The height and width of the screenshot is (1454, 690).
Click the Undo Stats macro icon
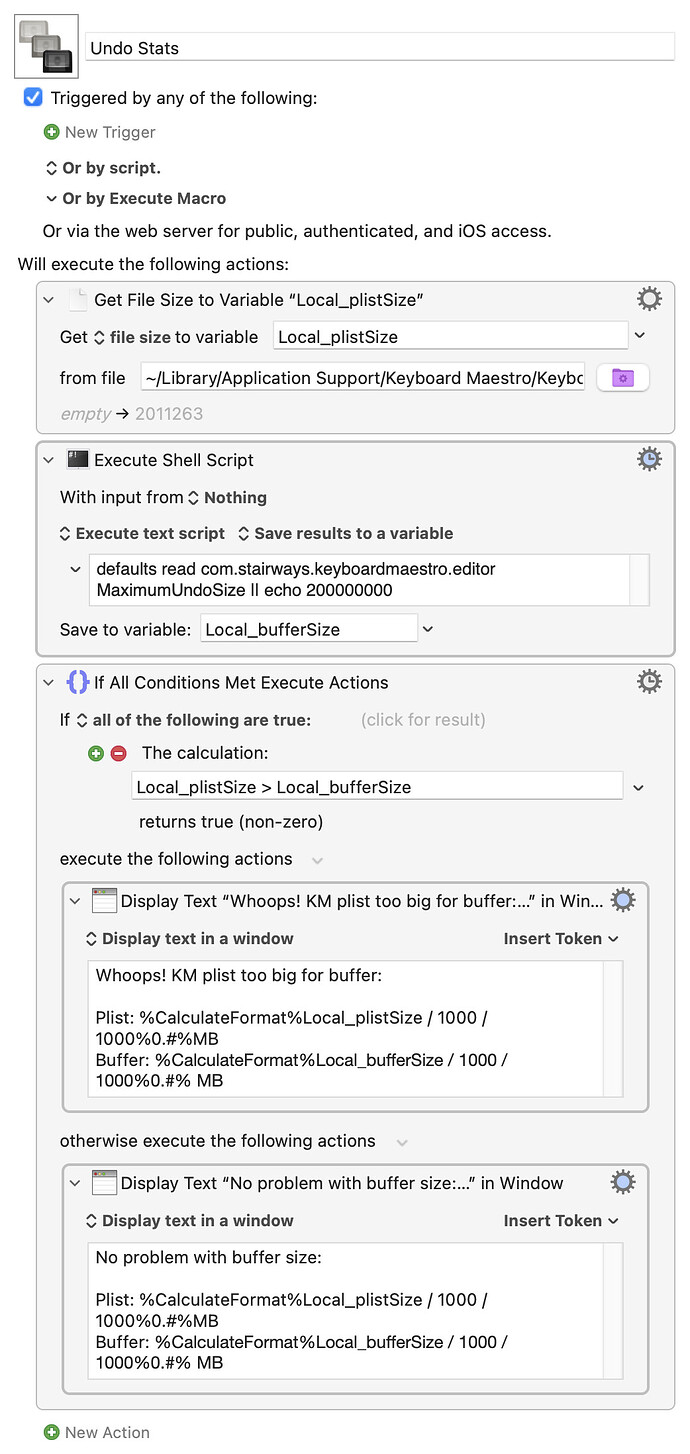[46, 46]
